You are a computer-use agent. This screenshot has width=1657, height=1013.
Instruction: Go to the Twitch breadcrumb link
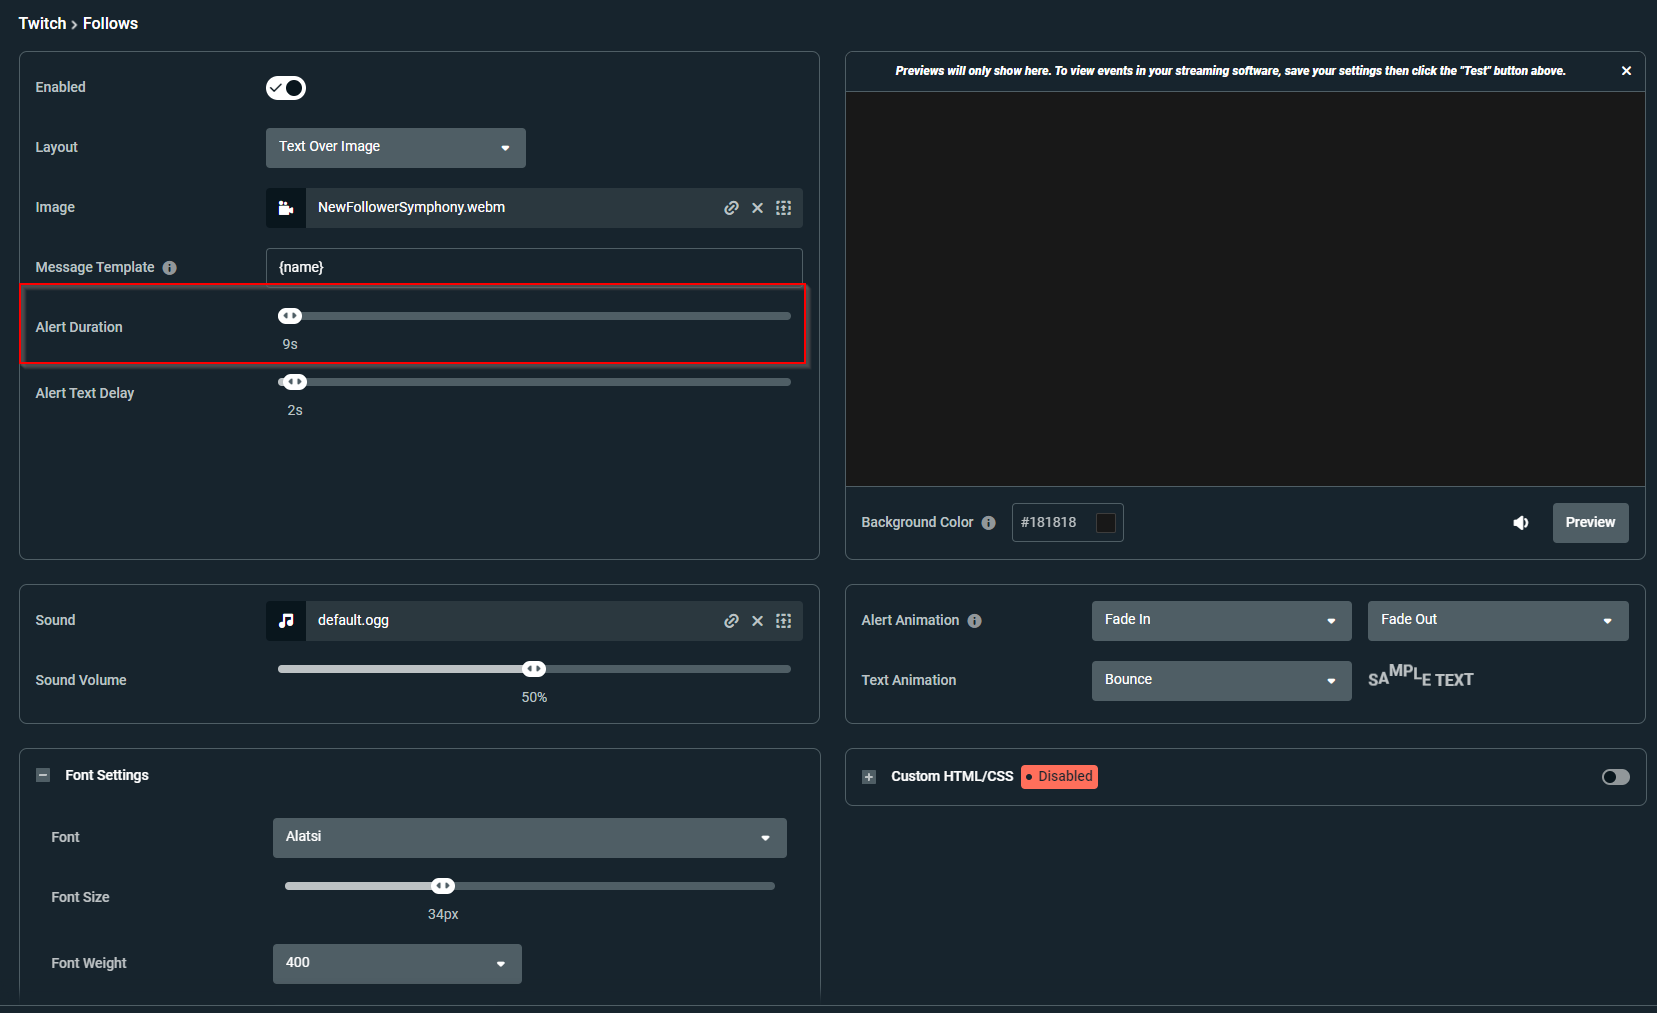click(42, 22)
